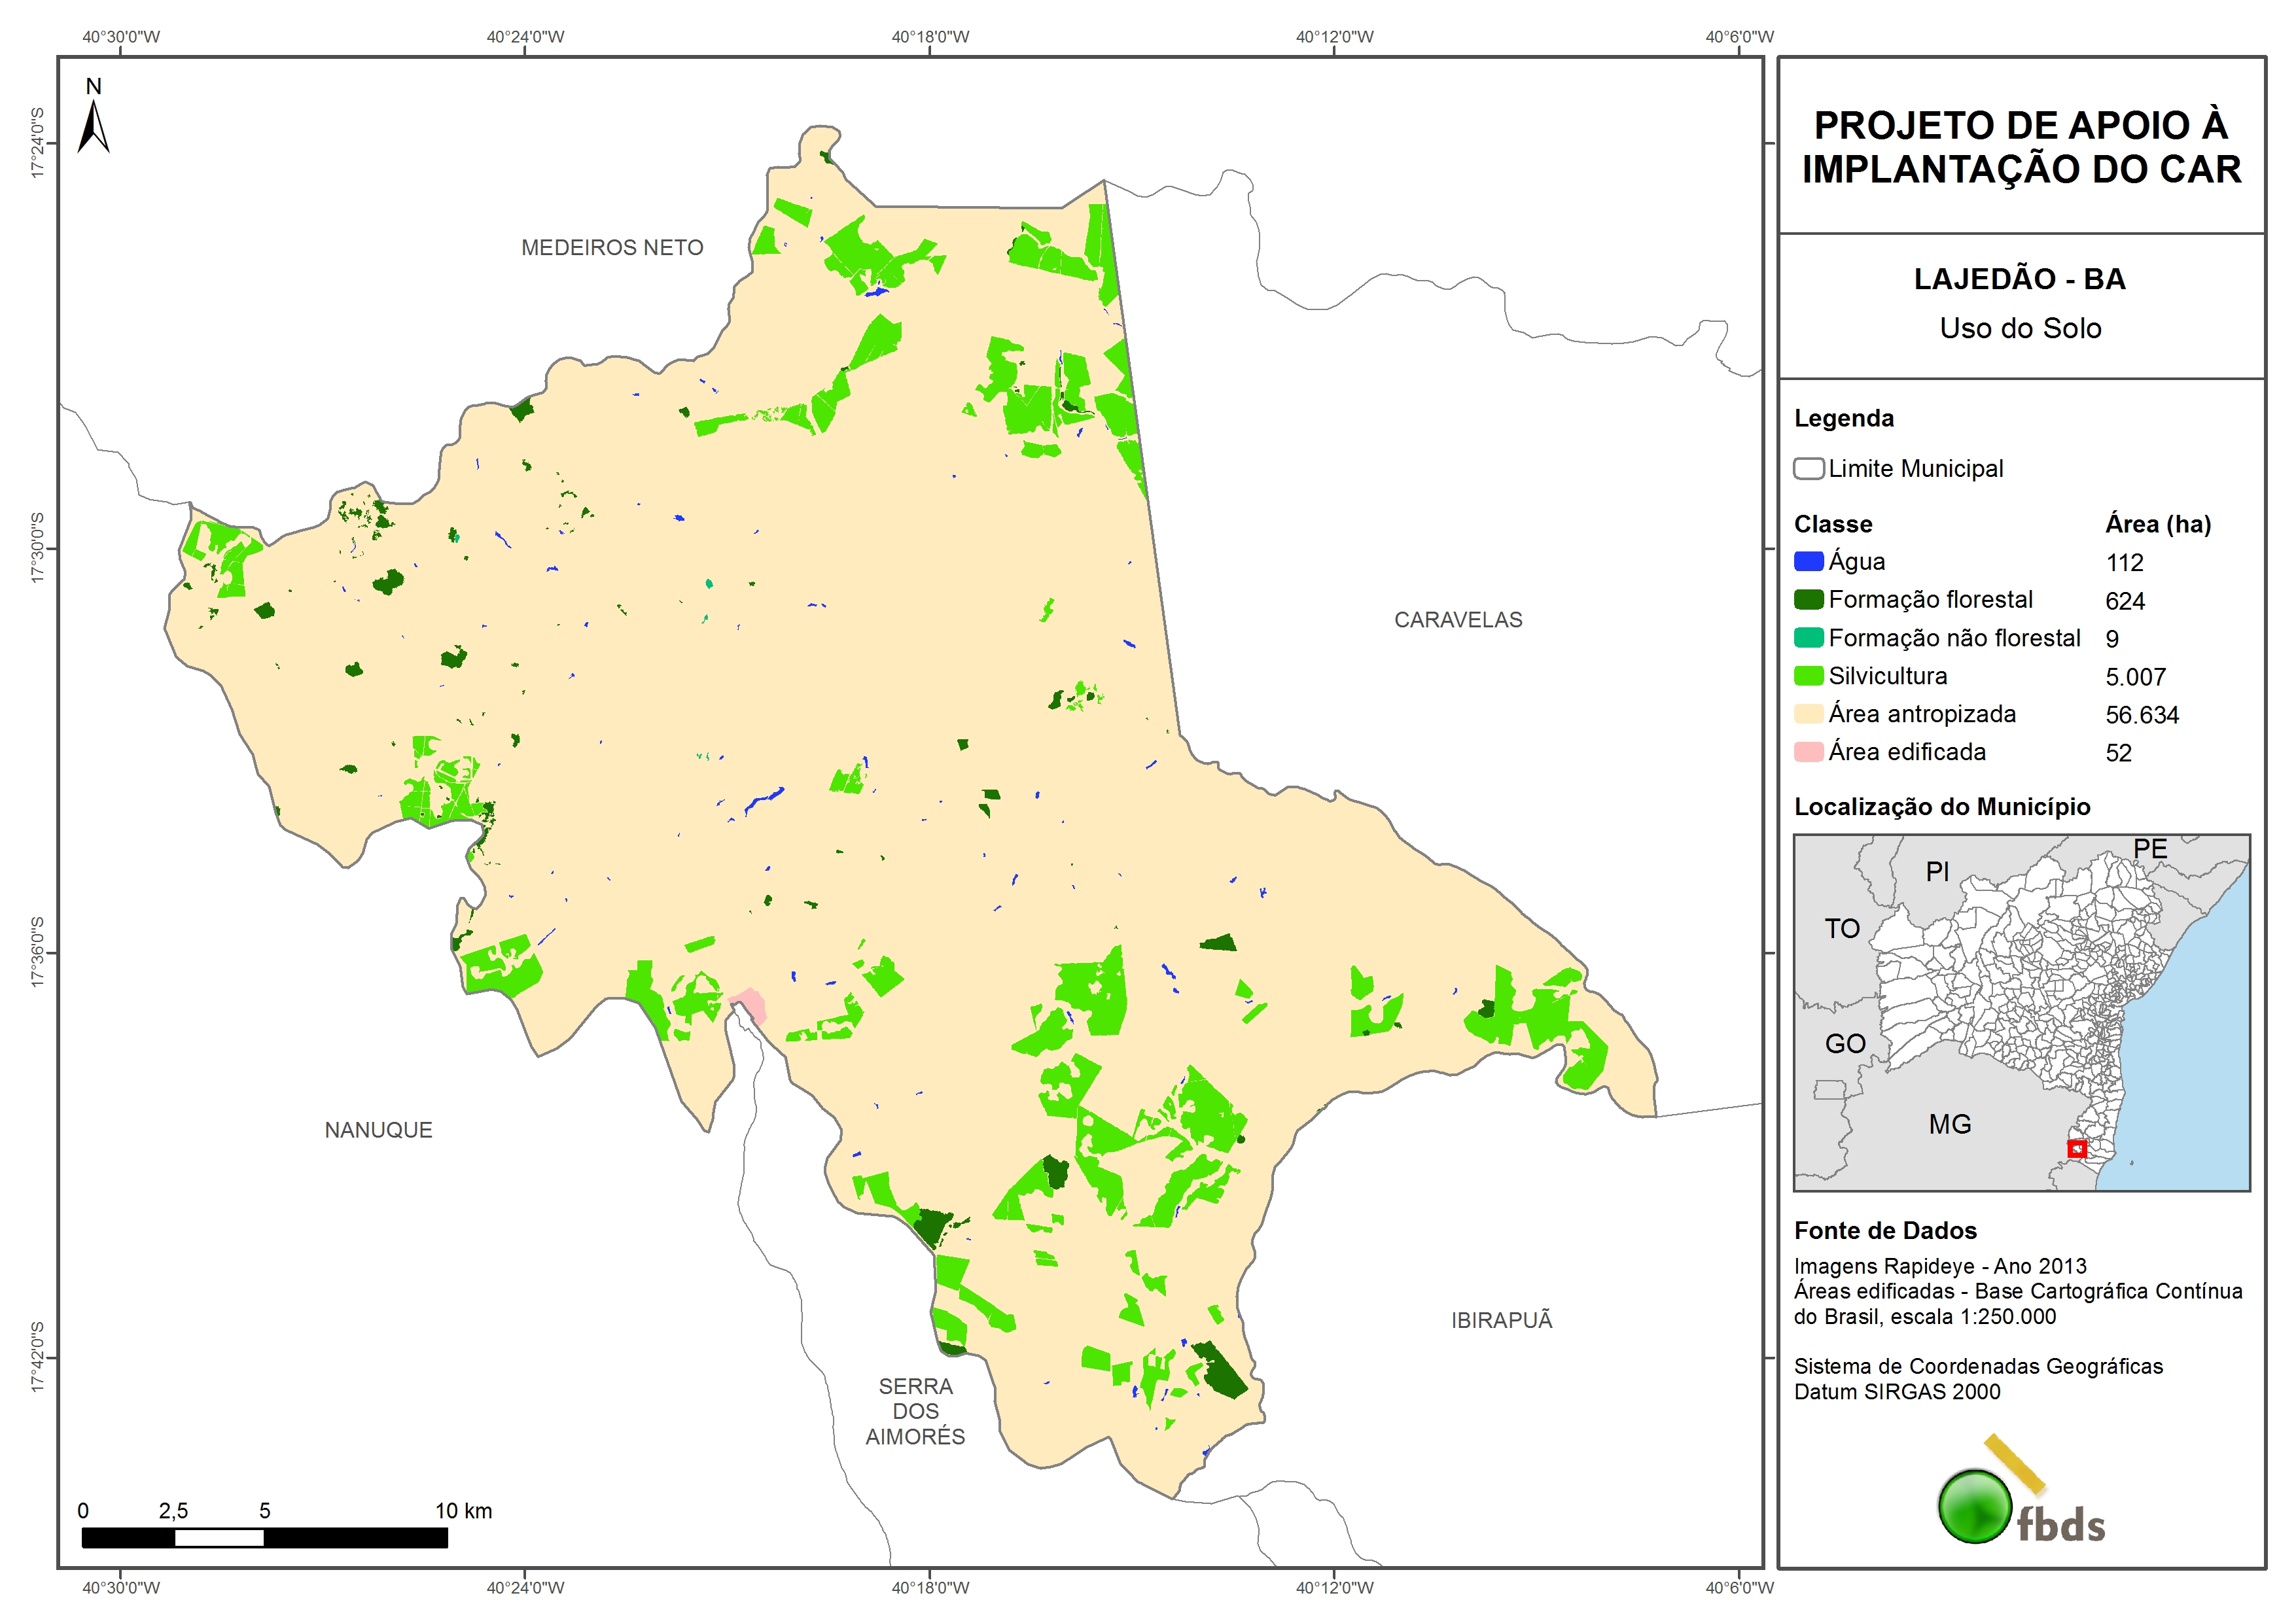Click the black-and-white scale bar

pos(264,1538)
